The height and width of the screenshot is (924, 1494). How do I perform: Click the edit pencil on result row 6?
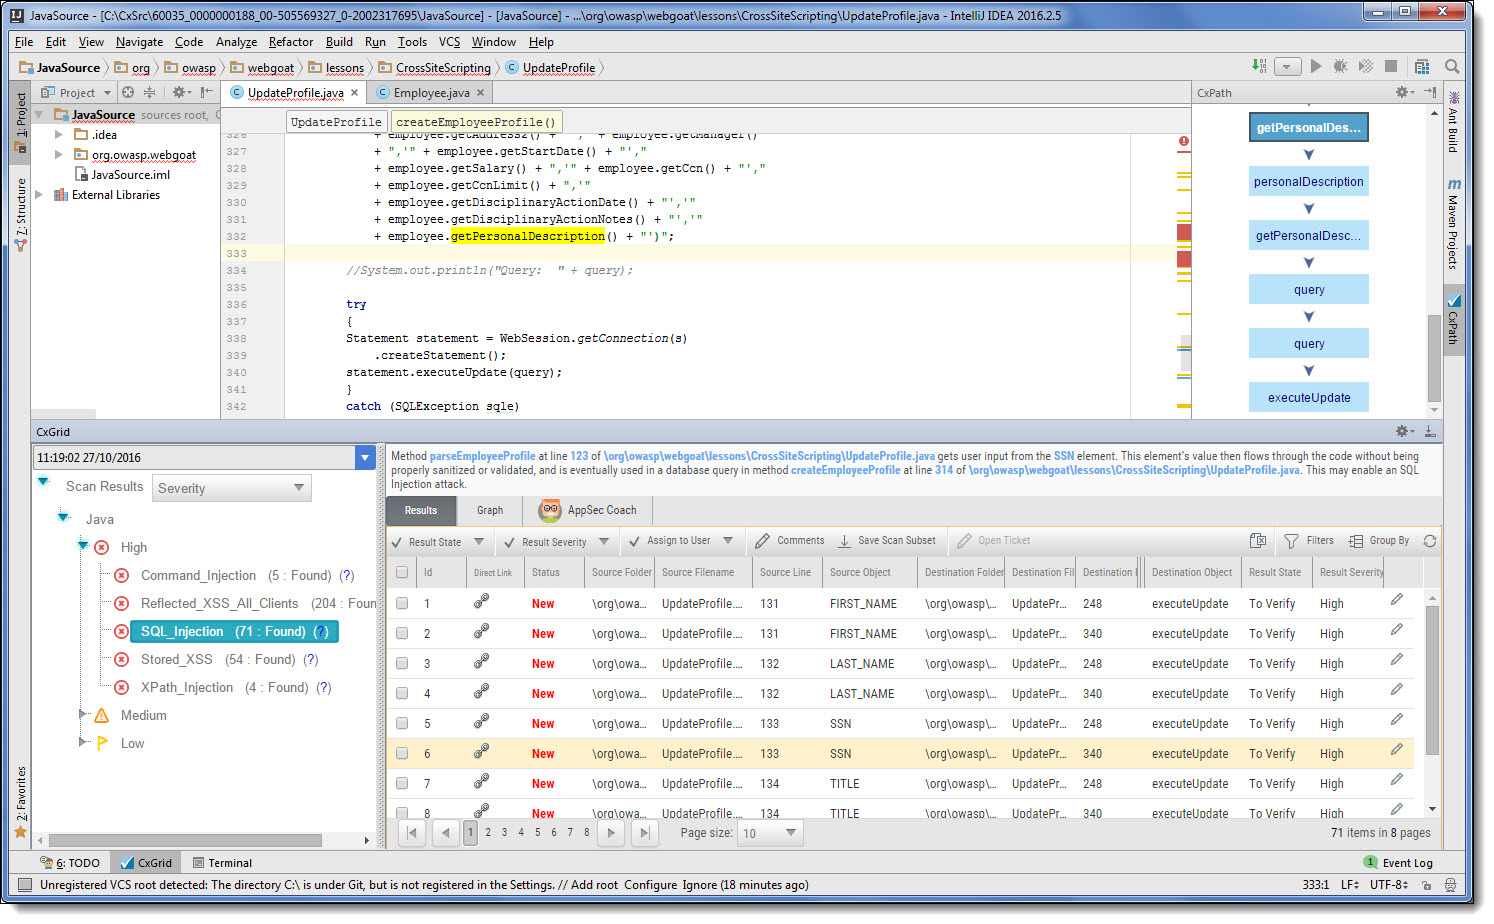pos(1397,750)
